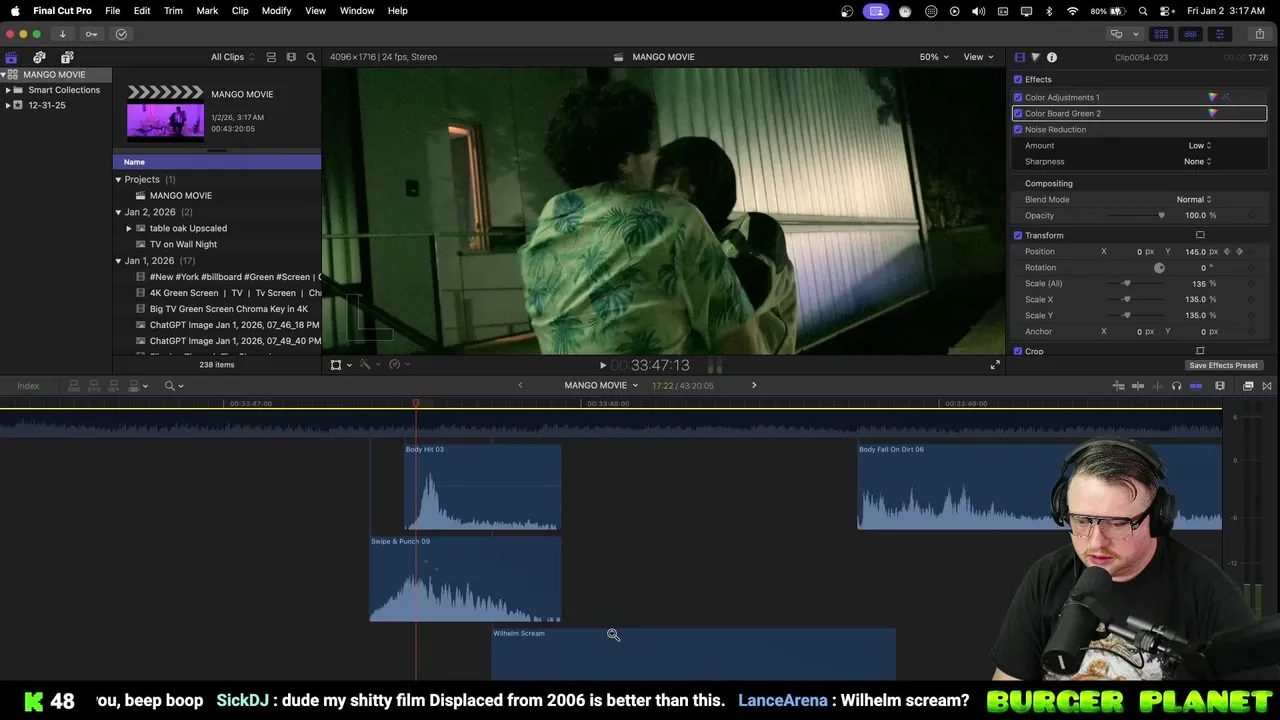Open the All Clips filter dropdown
This screenshot has height=720, width=1280.
[232, 57]
